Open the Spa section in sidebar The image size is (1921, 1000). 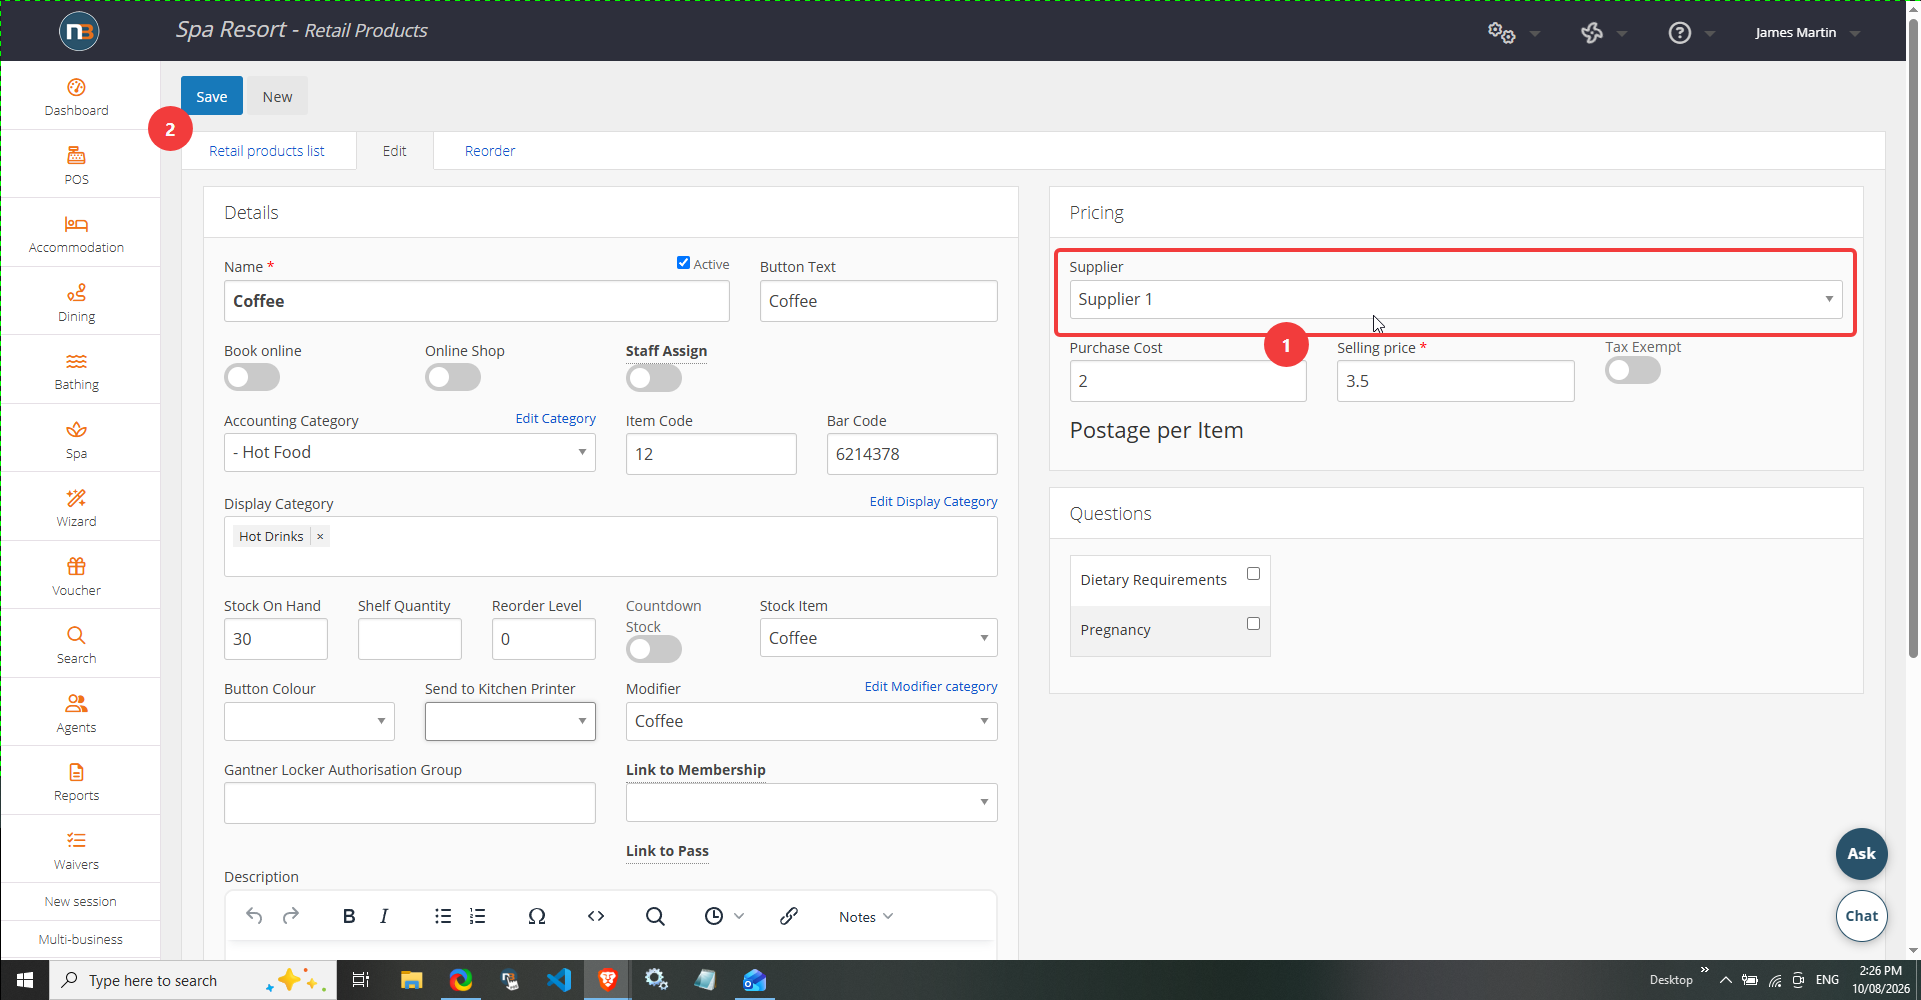point(77,440)
